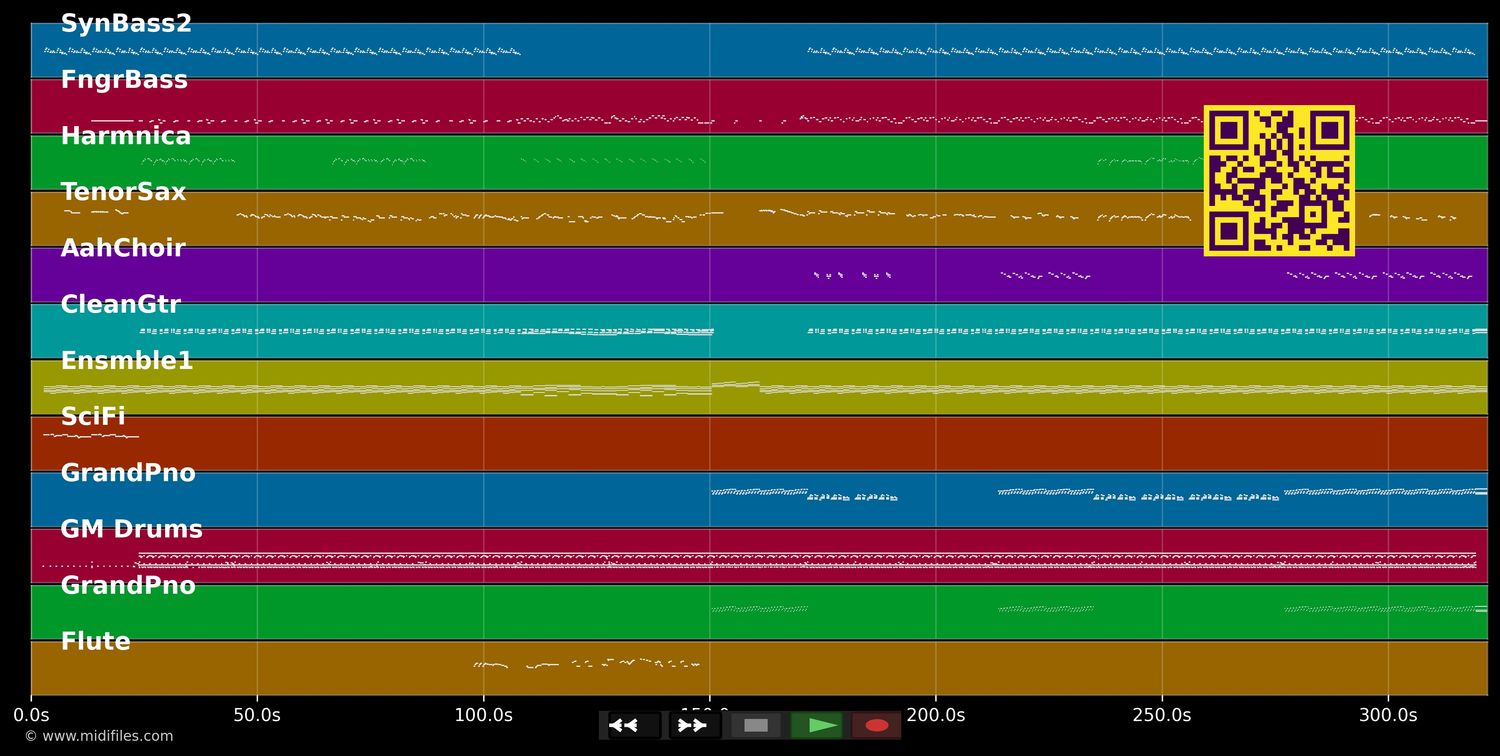Click the SciFi track label
The width and height of the screenshot is (1500, 756).
(93, 417)
